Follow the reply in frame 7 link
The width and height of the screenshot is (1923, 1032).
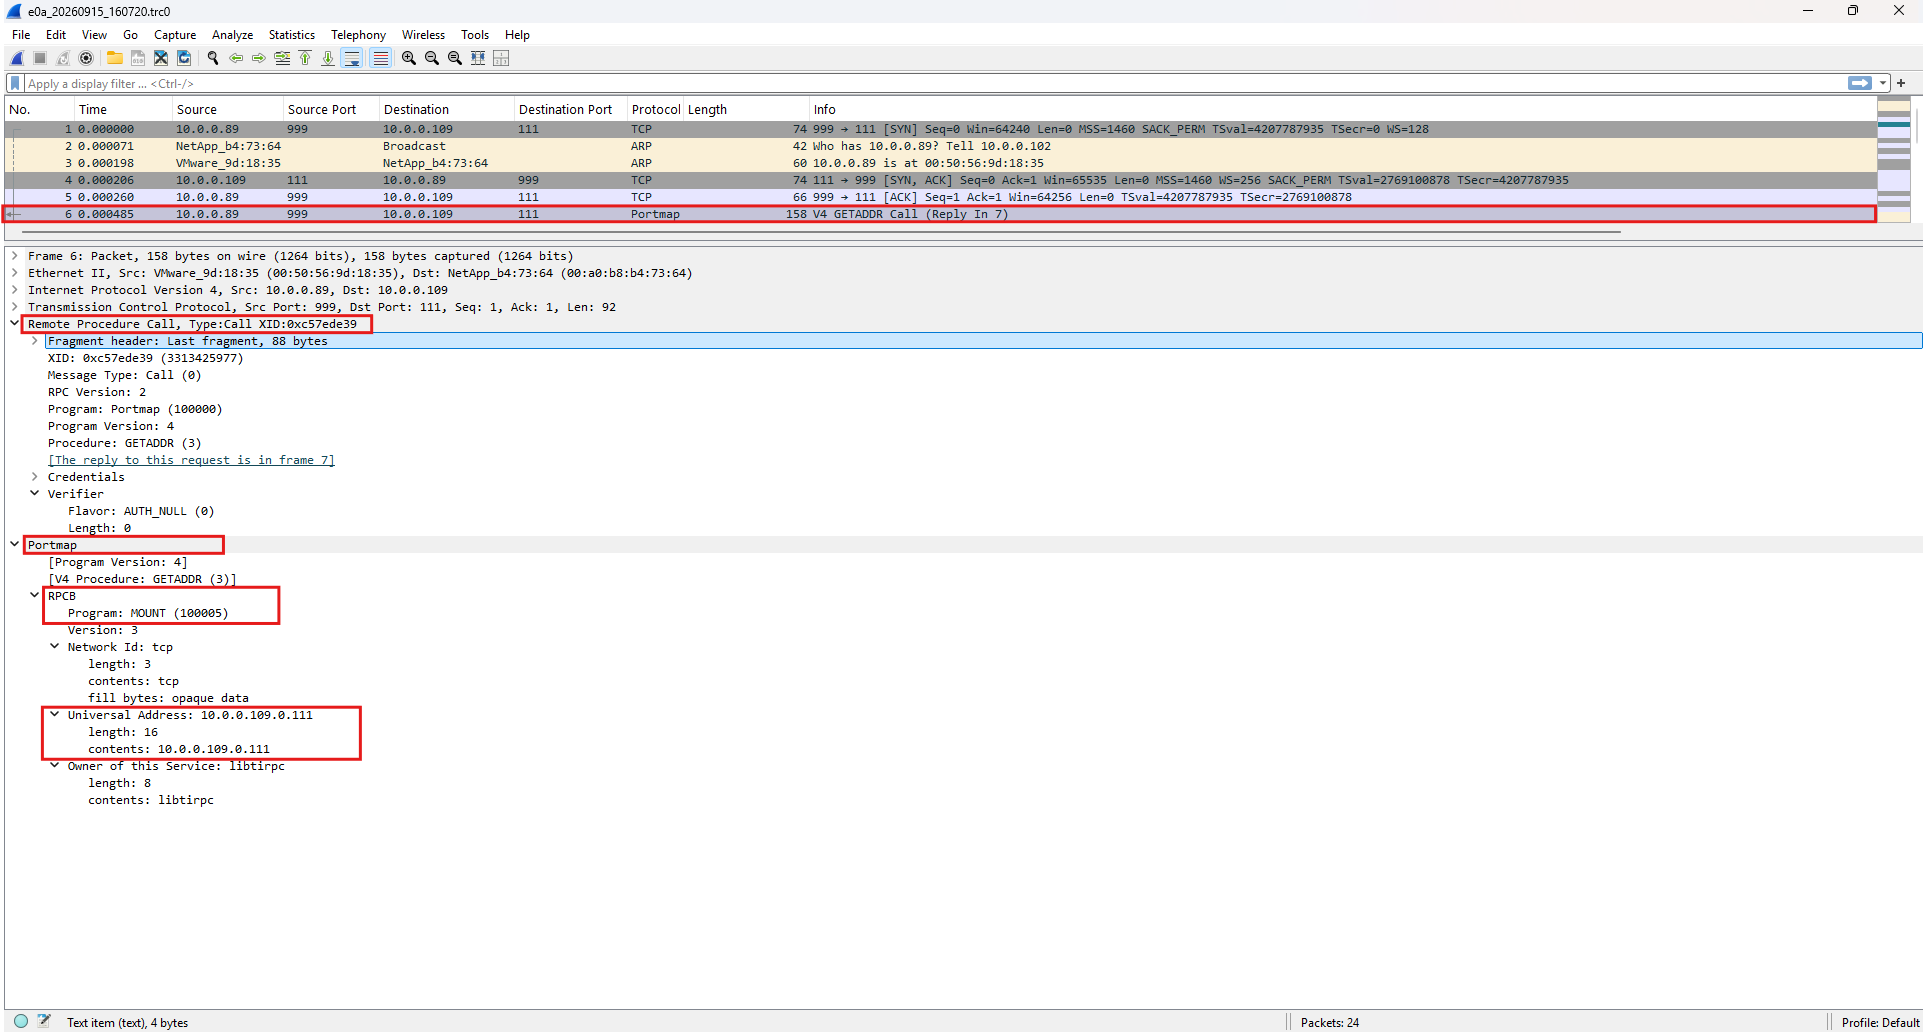pyautogui.click(x=191, y=460)
